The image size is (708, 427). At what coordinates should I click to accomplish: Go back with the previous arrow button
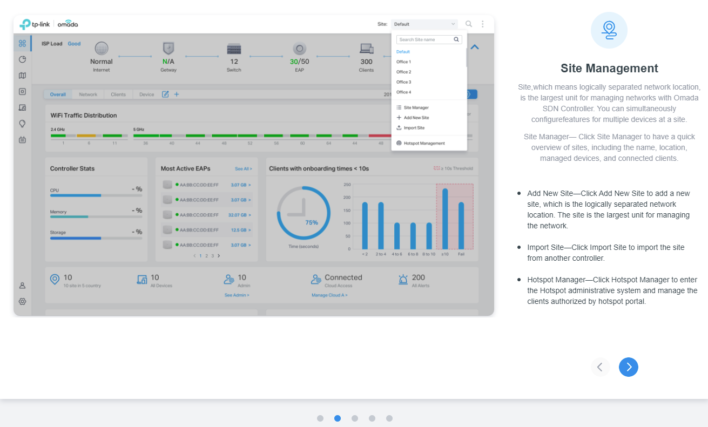[600, 367]
